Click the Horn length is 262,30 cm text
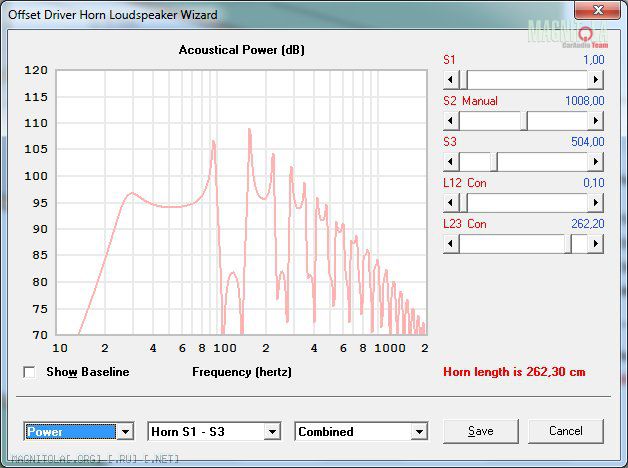 coord(514,372)
